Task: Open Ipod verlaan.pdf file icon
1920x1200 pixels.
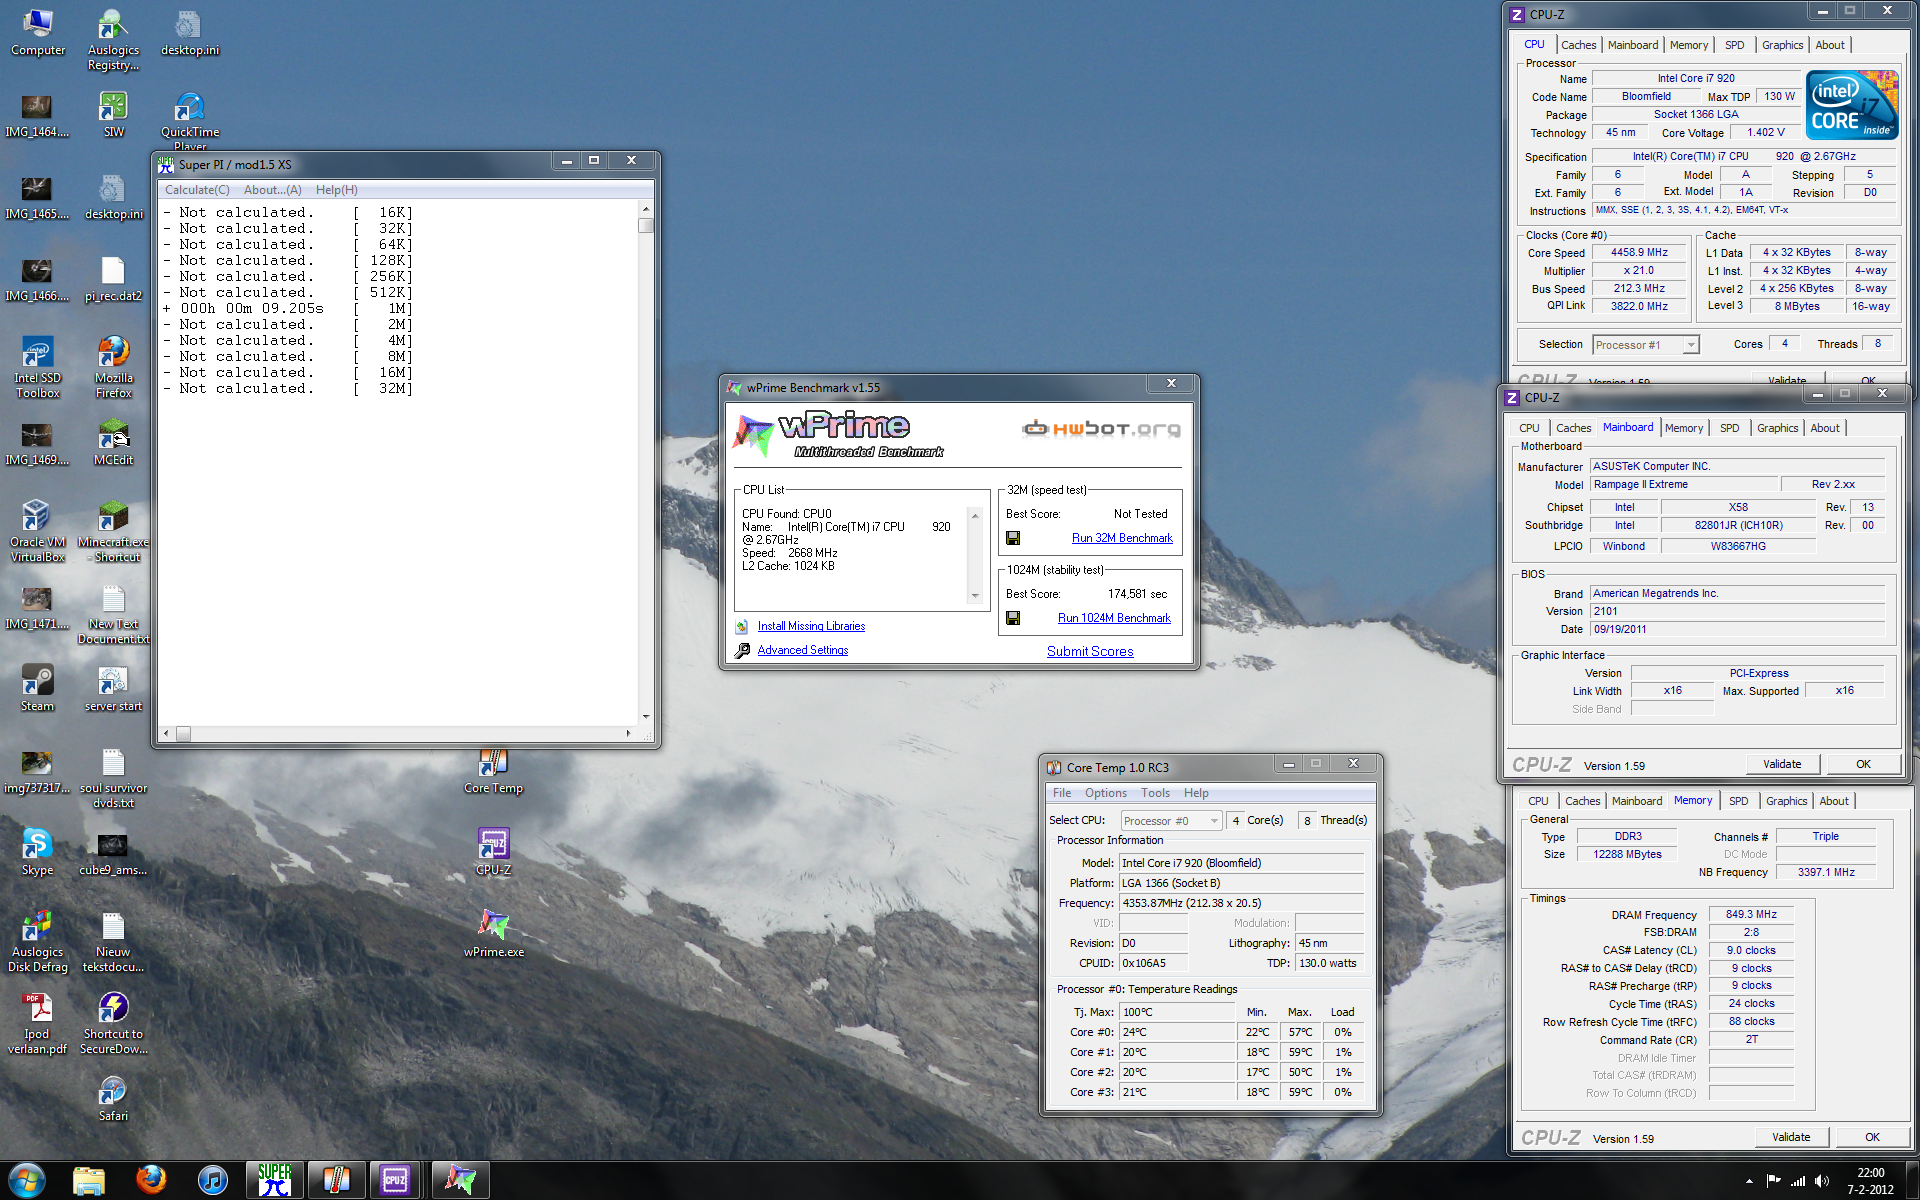Action: click(x=38, y=1023)
